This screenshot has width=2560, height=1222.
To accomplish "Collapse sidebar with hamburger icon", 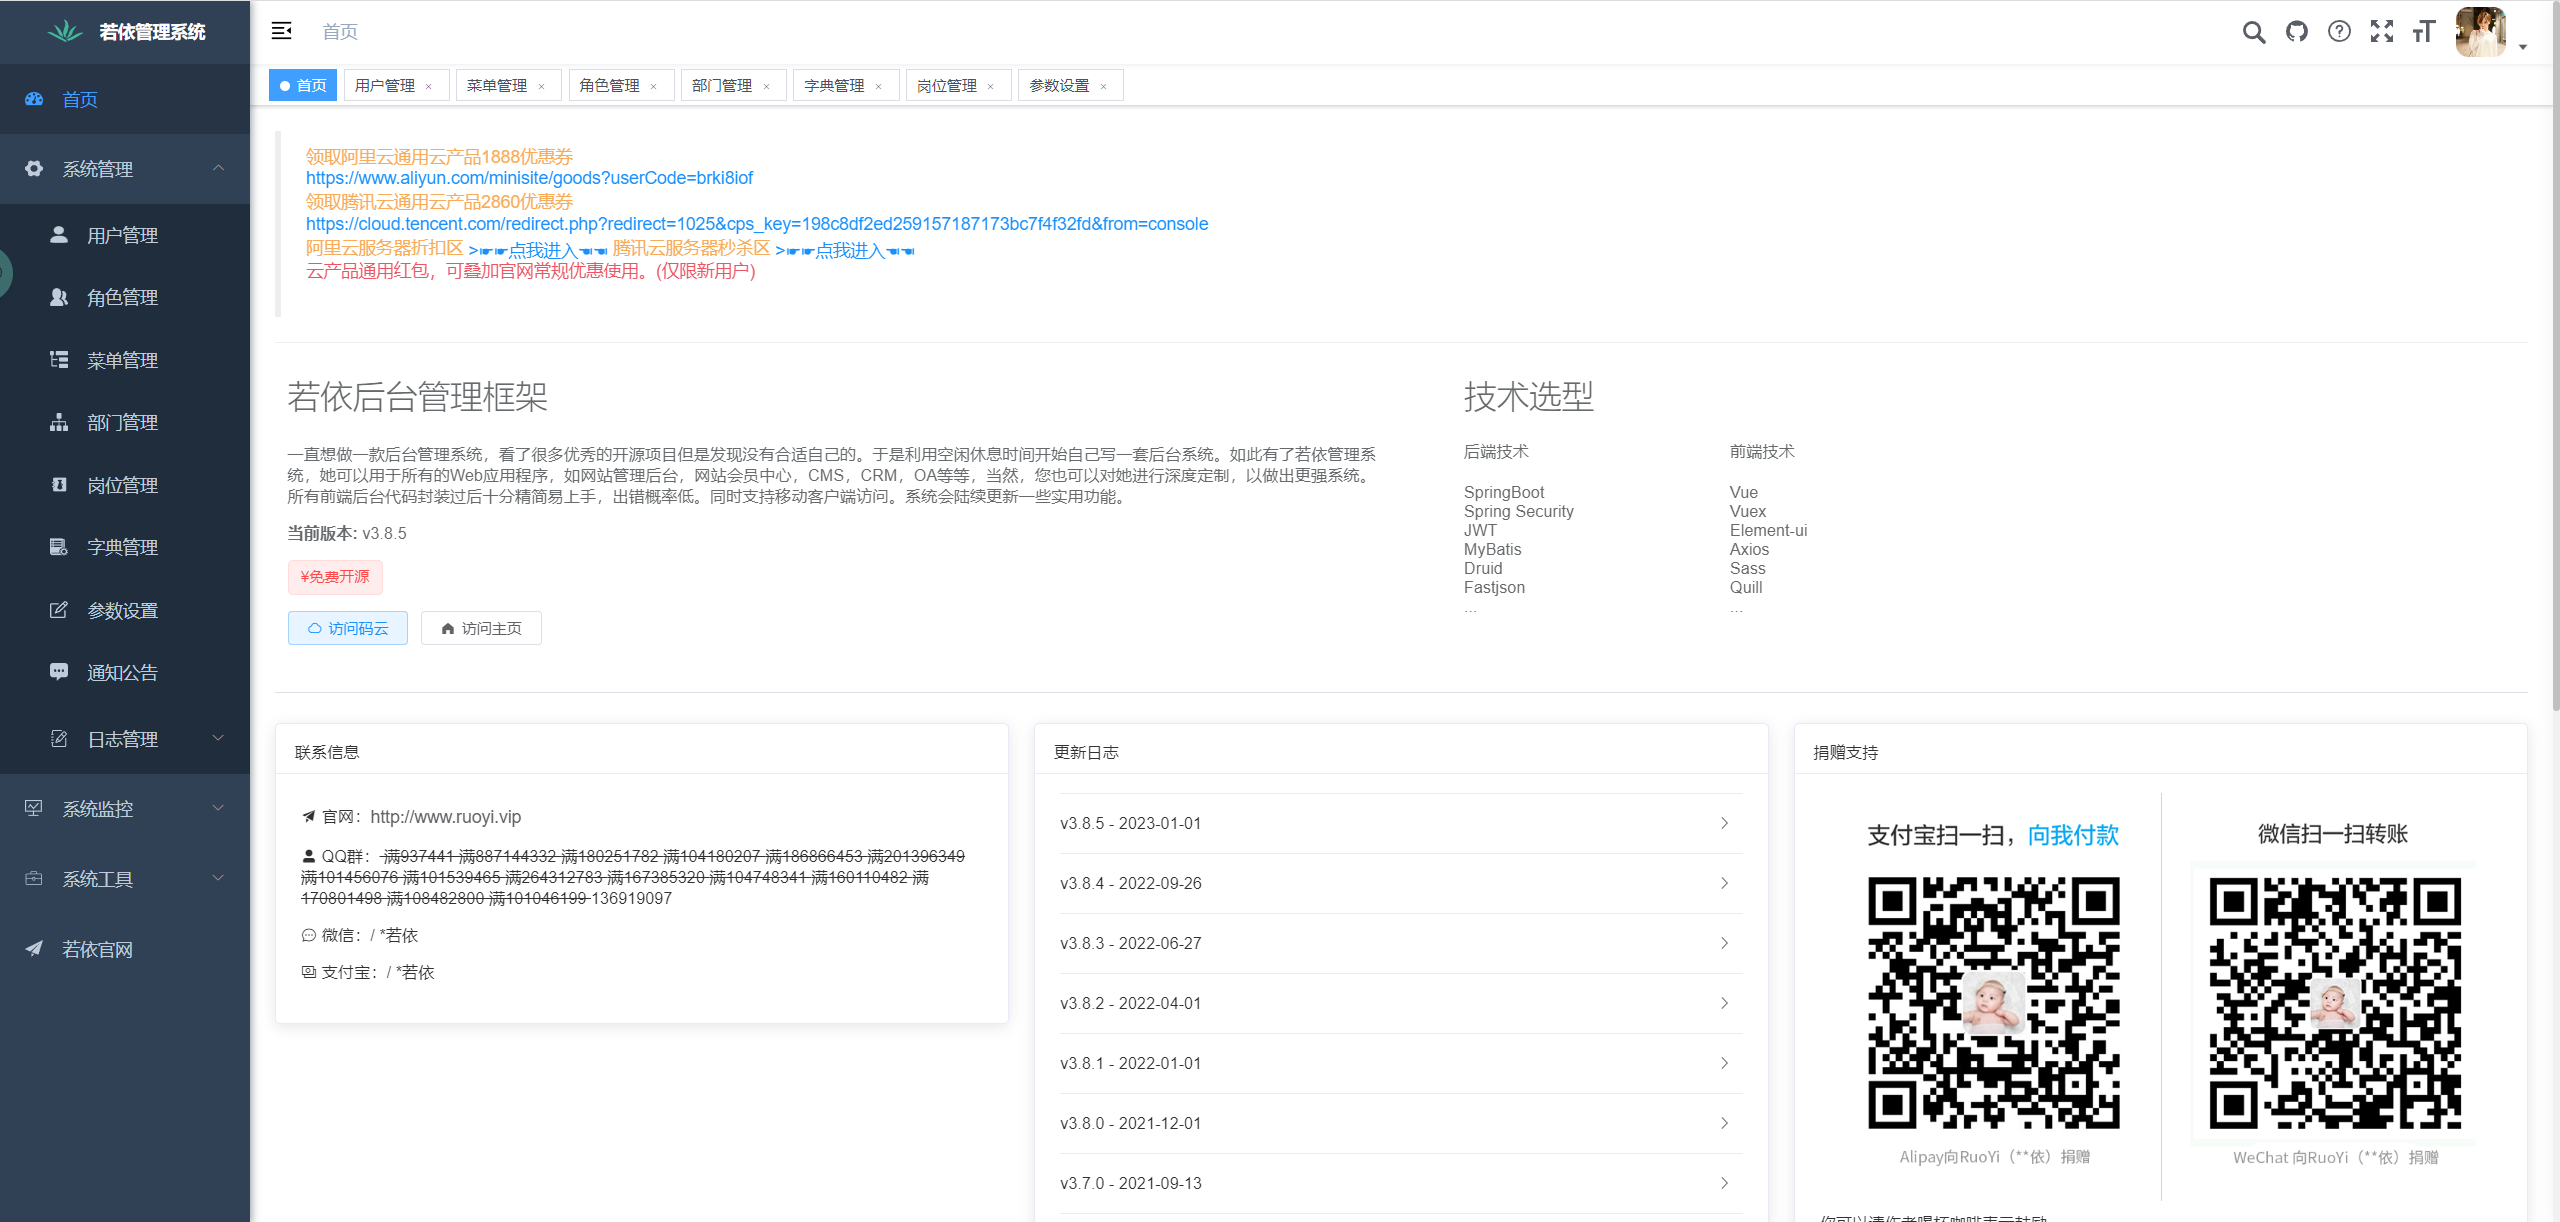I will click(x=282, y=31).
